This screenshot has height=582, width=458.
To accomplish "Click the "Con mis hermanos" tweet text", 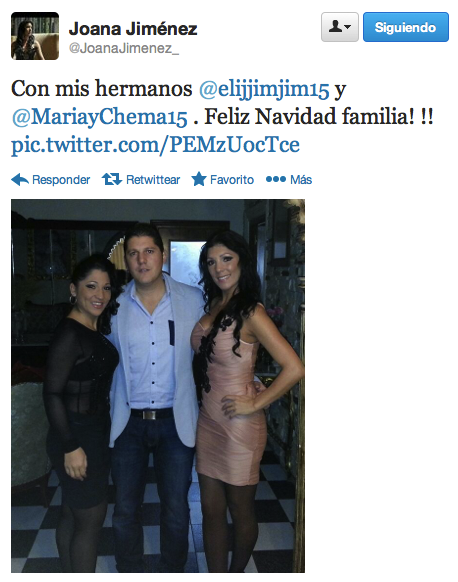I will pos(102,89).
